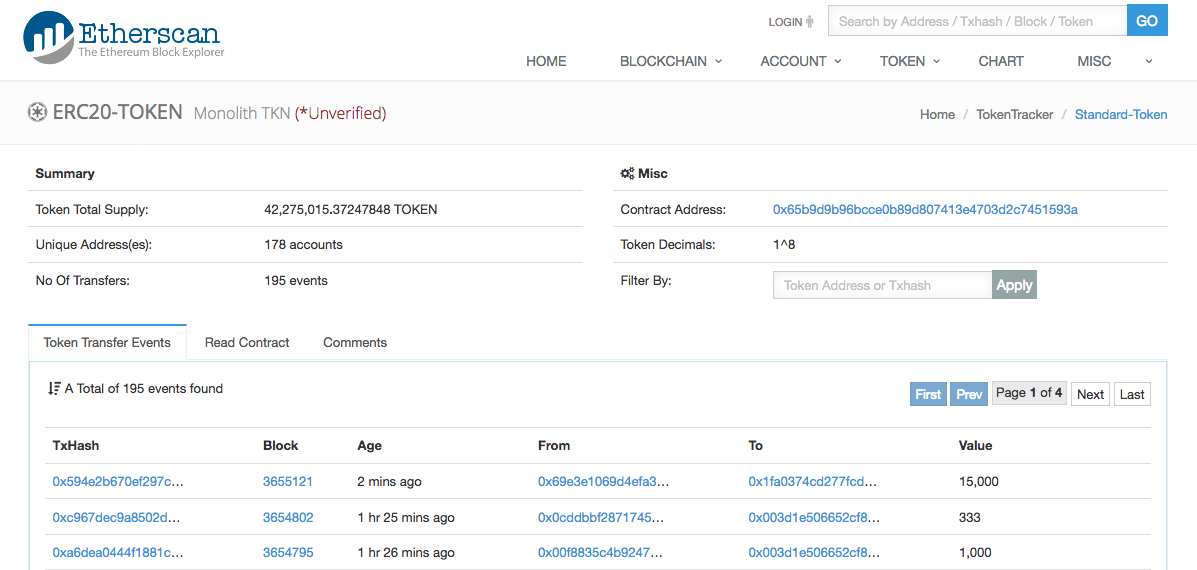Click the Block column header
The width and height of the screenshot is (1197, 570).
pyautogui.click(x=280, y=446)
